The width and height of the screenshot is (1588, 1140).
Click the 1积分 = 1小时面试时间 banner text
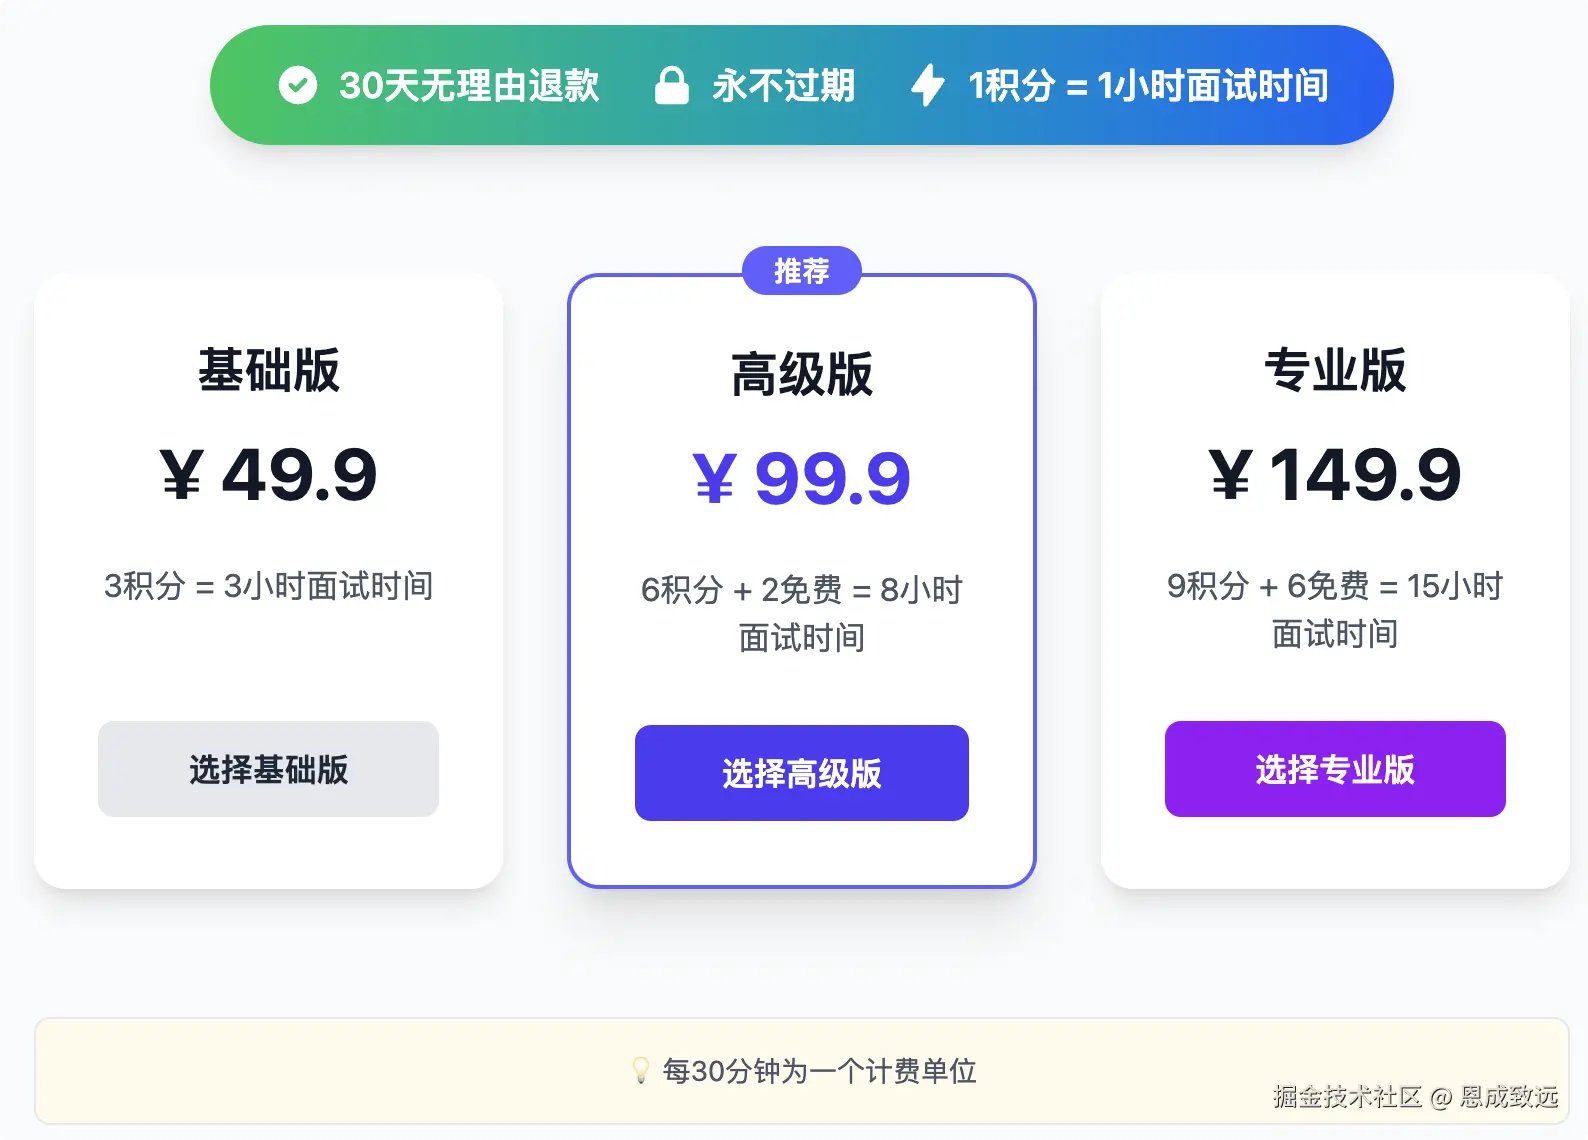[1148, 86]
